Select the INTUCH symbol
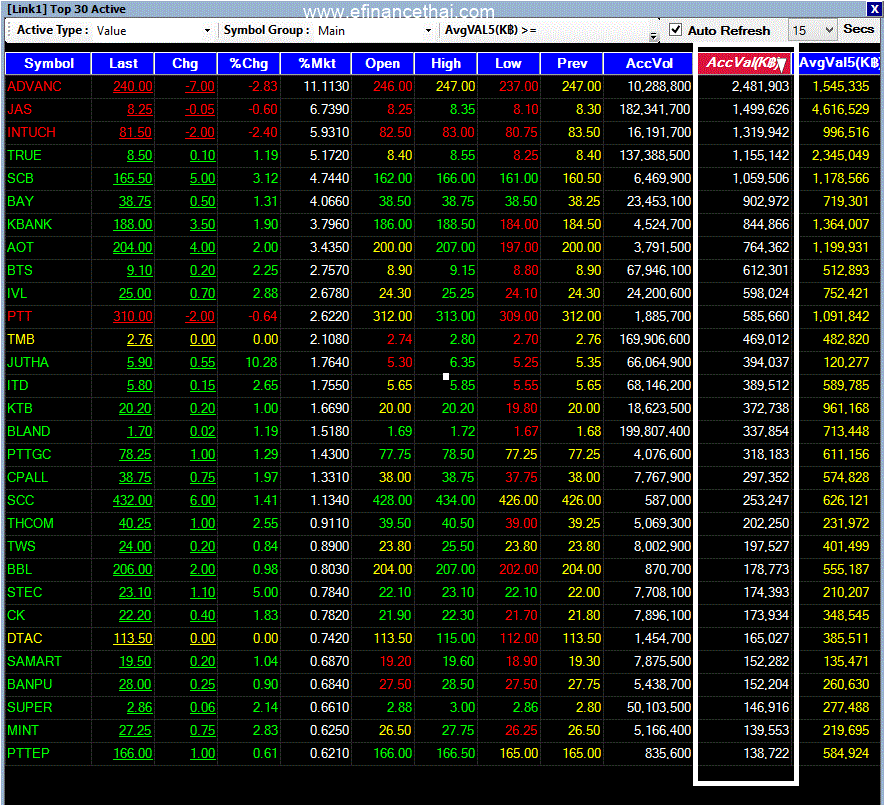The width and height of the screenshot is (885, 805). (32, 133)
